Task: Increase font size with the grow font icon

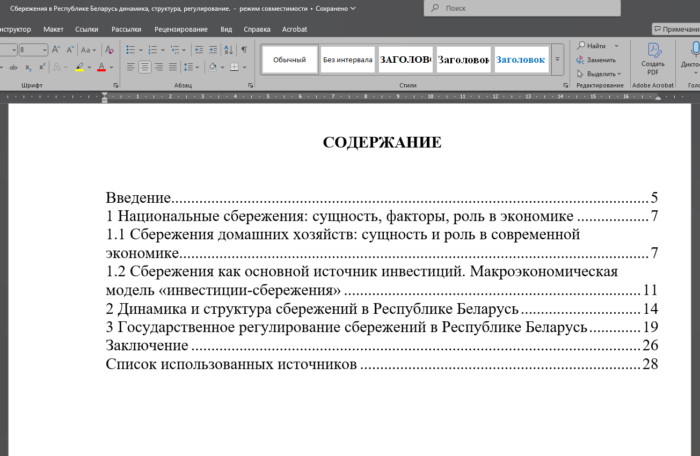Action: (56, 50)
